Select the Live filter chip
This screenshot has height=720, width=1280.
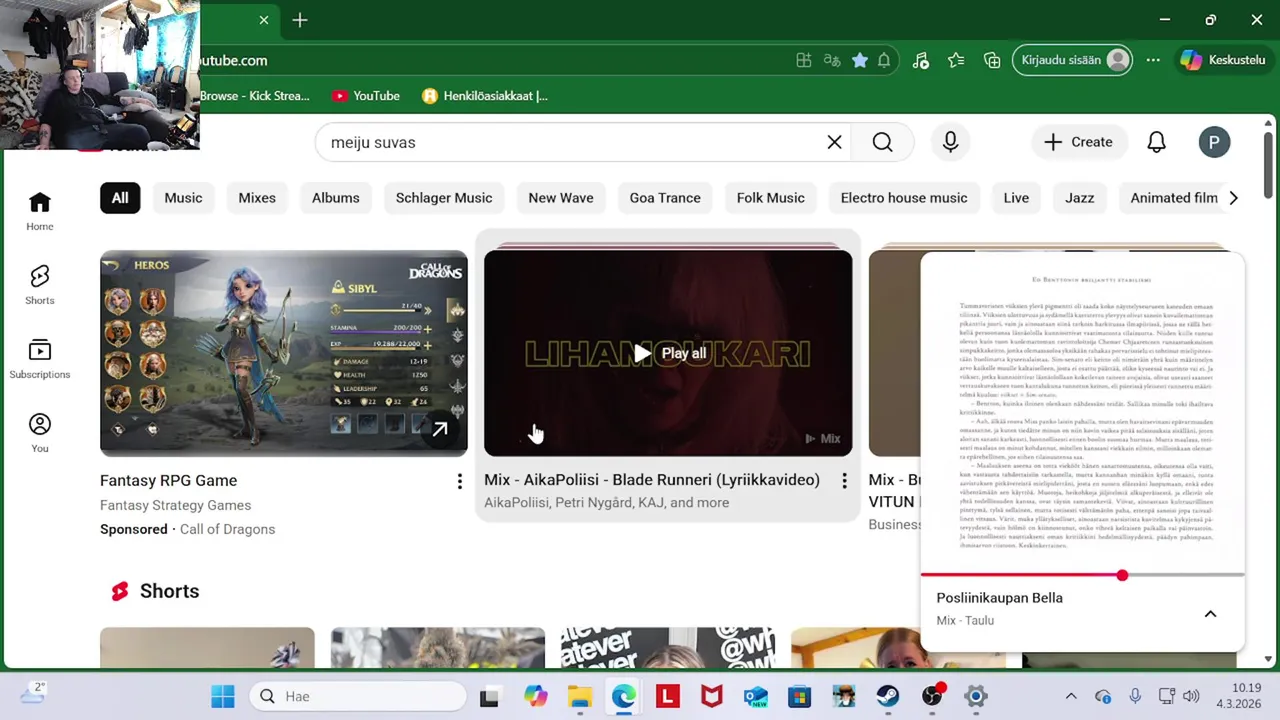point(1016,198)
